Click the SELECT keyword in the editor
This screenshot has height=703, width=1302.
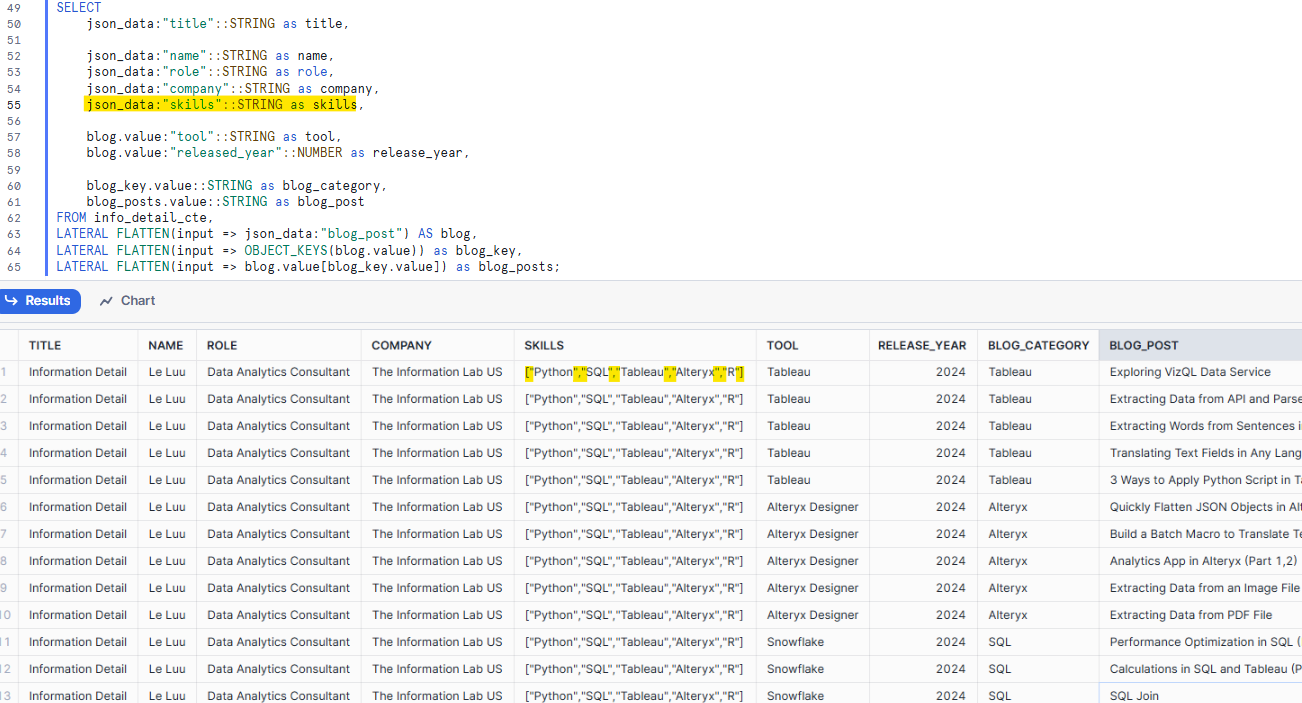(x=79, y=7)
